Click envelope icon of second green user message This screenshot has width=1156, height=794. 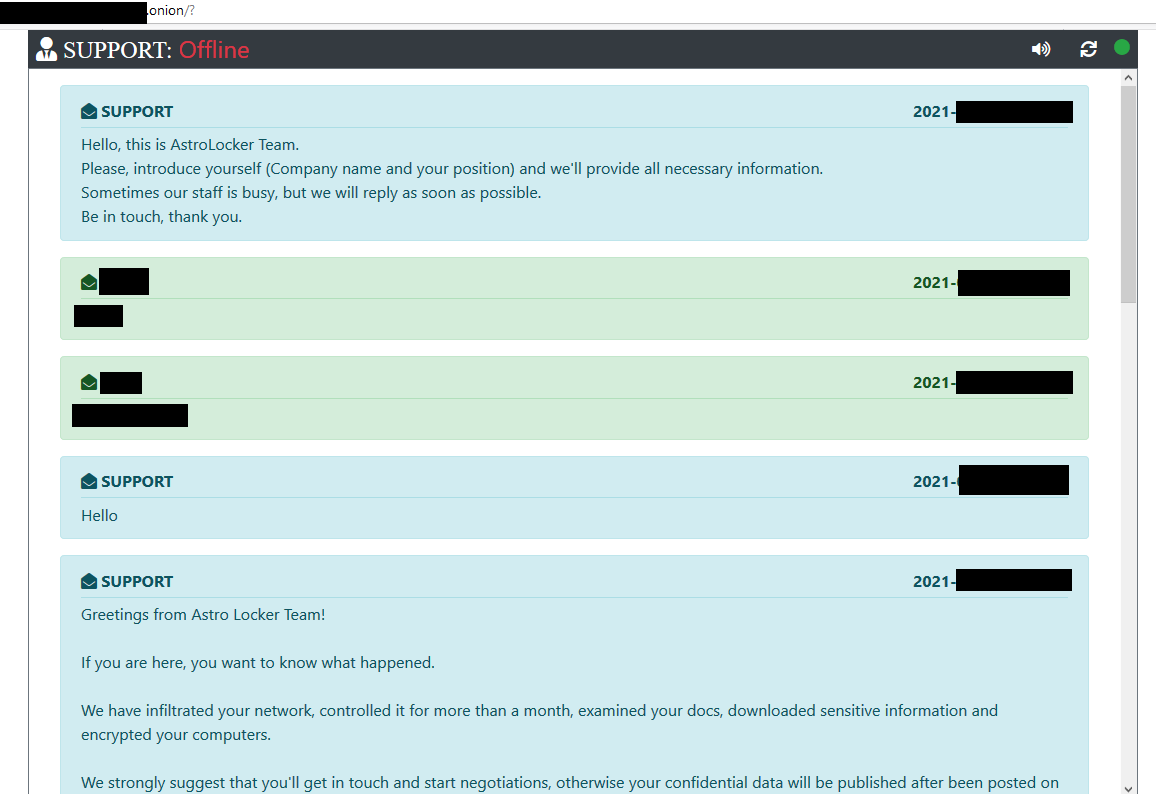(89, 383)
